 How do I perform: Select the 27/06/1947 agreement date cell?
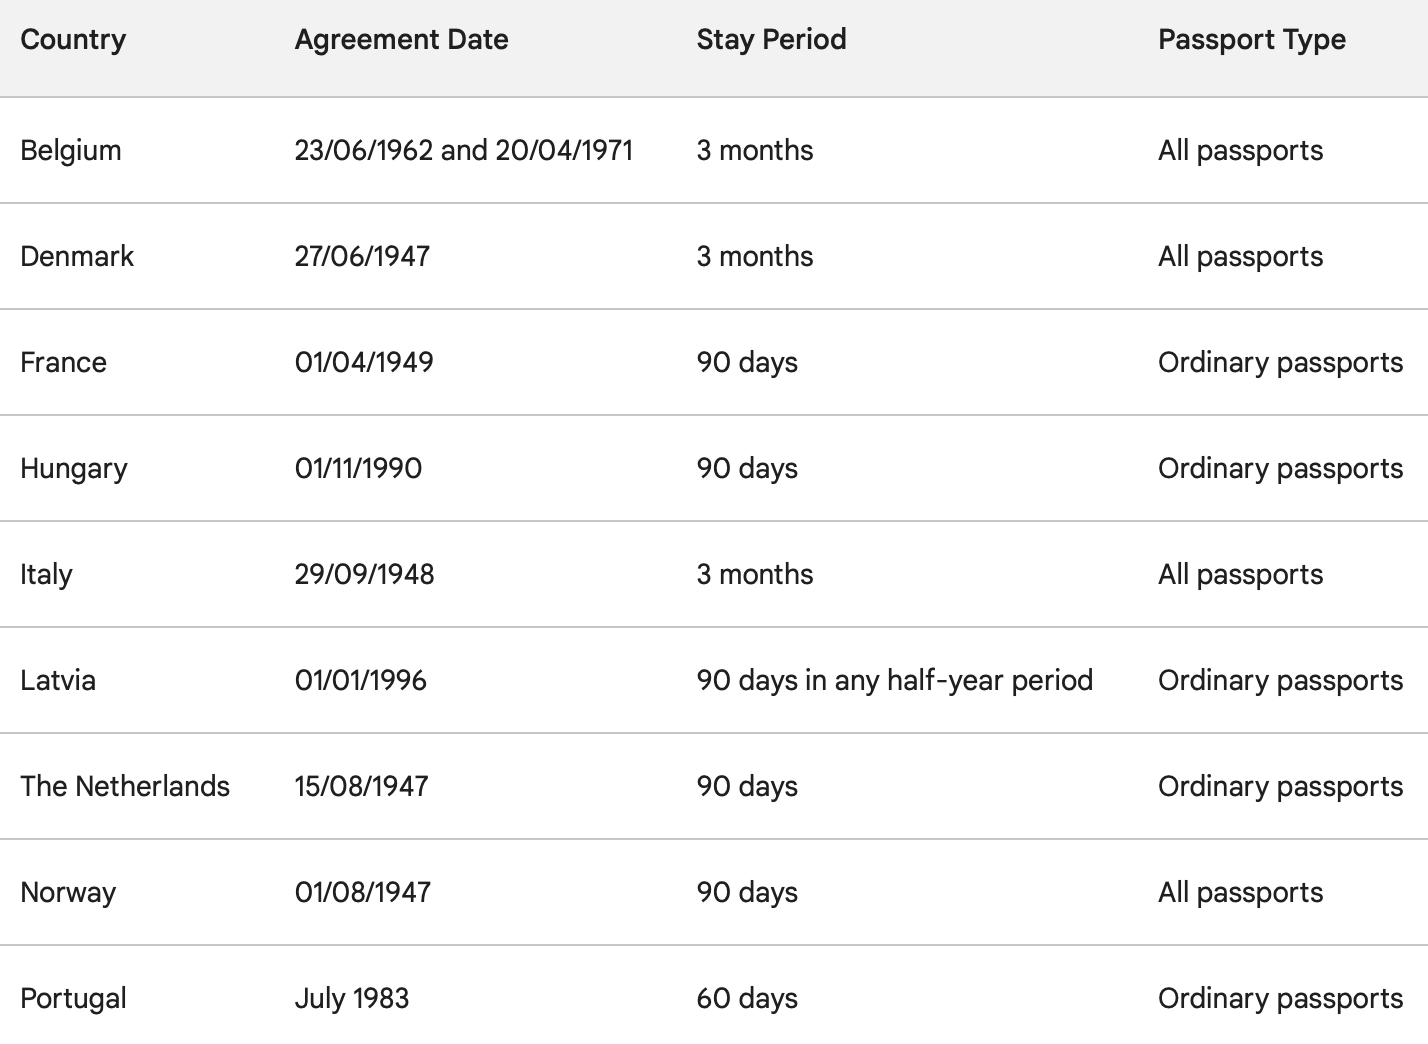click(x=362, y=257)
